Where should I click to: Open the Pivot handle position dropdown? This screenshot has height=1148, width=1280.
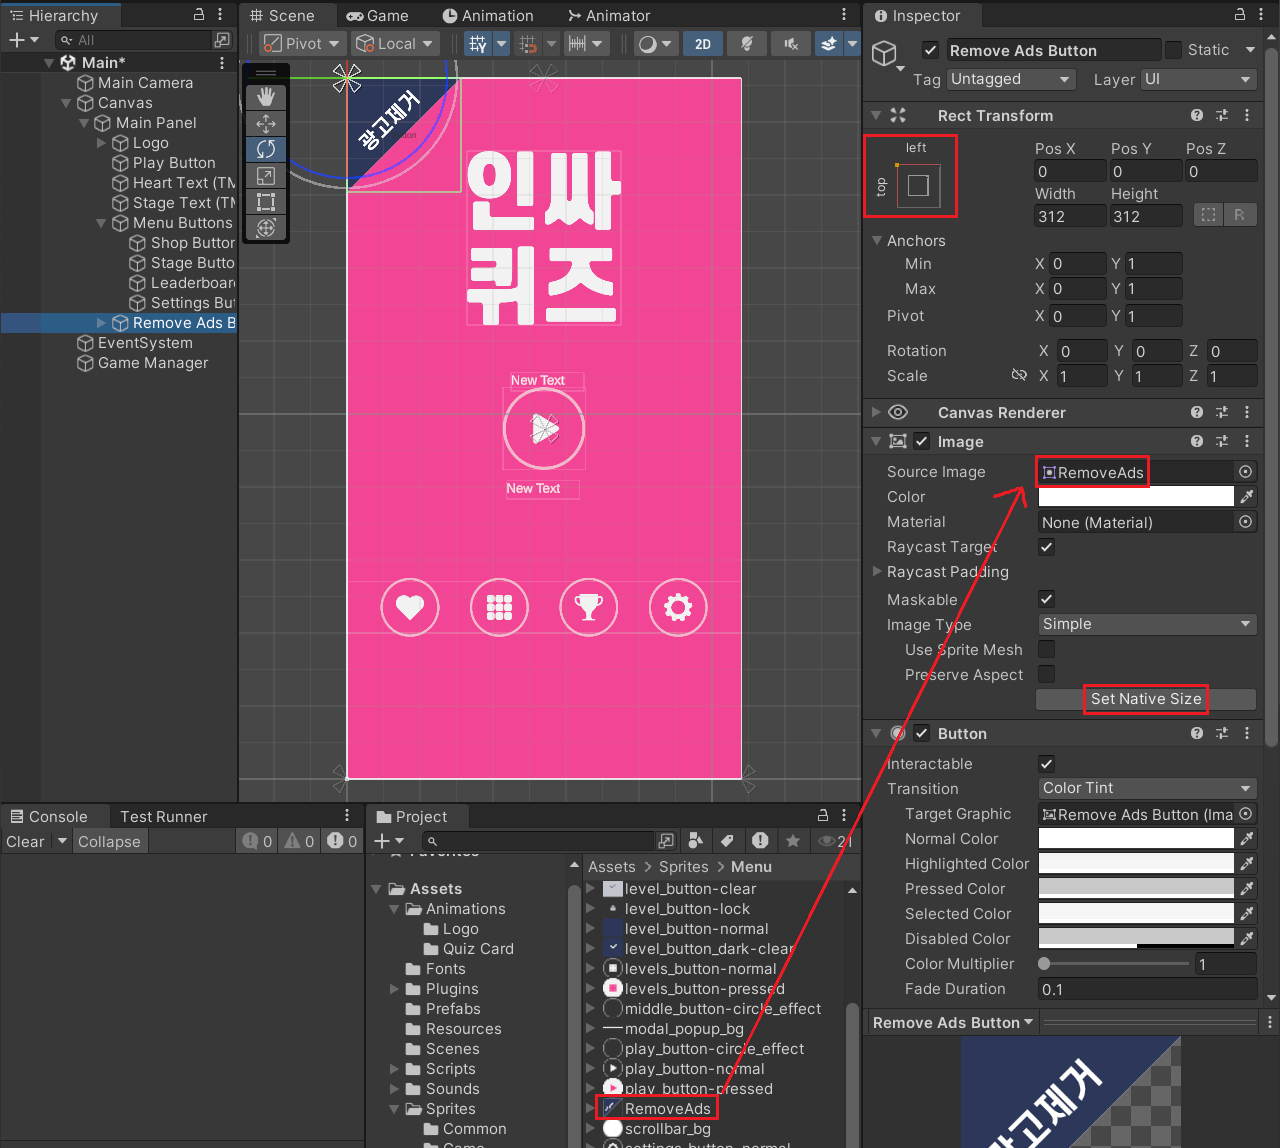pos(302,44)
